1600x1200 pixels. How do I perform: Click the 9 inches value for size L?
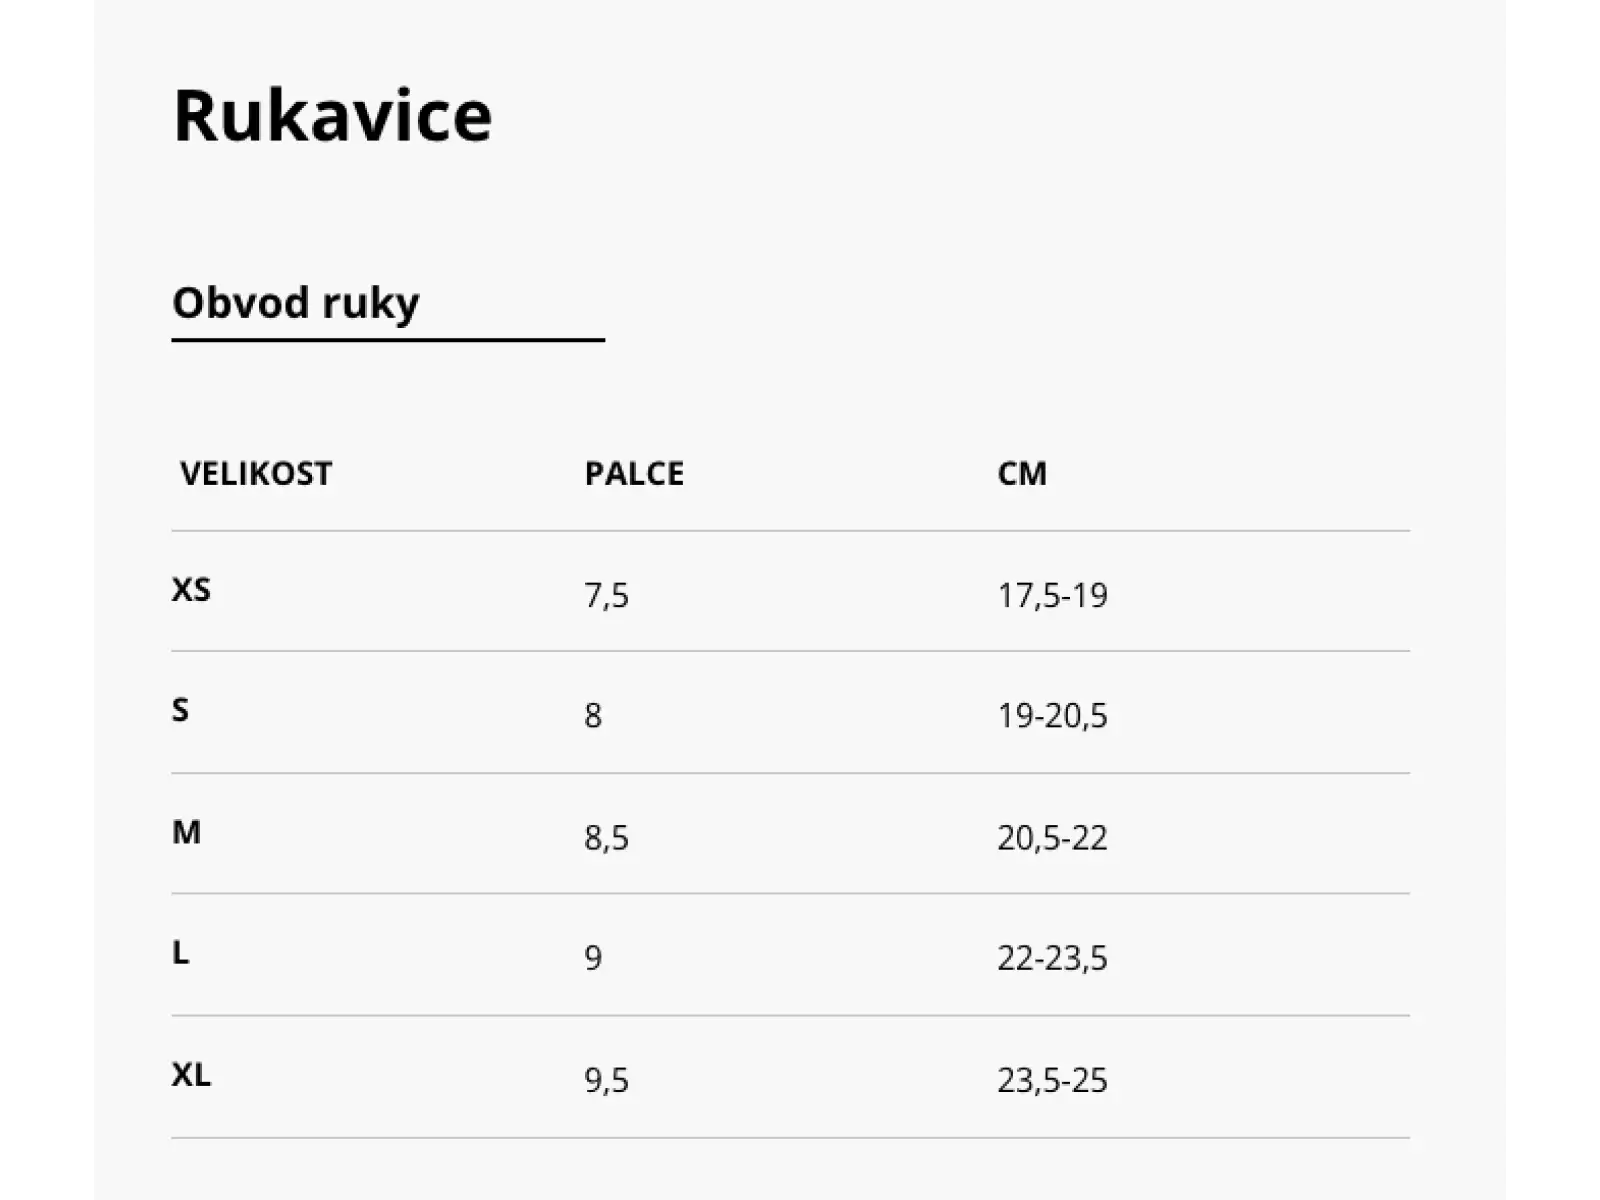pos(593,958)
